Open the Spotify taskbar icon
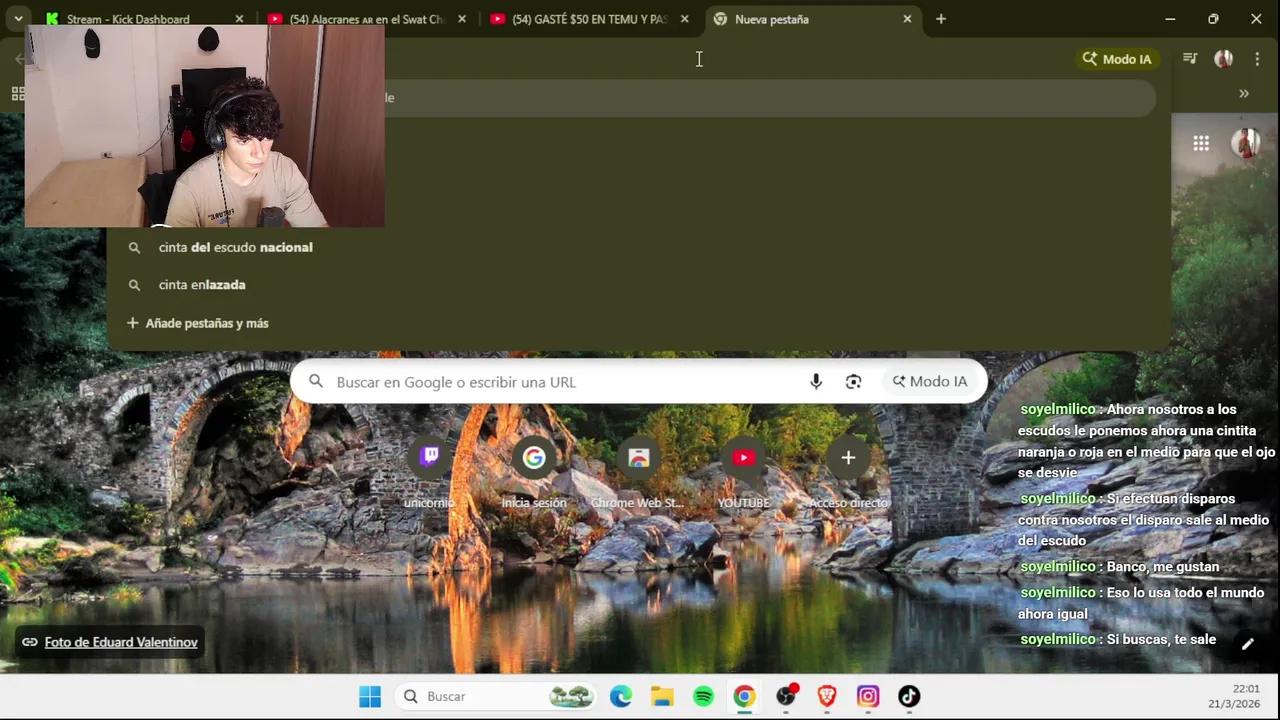Viewport: 1280px width, 720px height. click(703, 696)
